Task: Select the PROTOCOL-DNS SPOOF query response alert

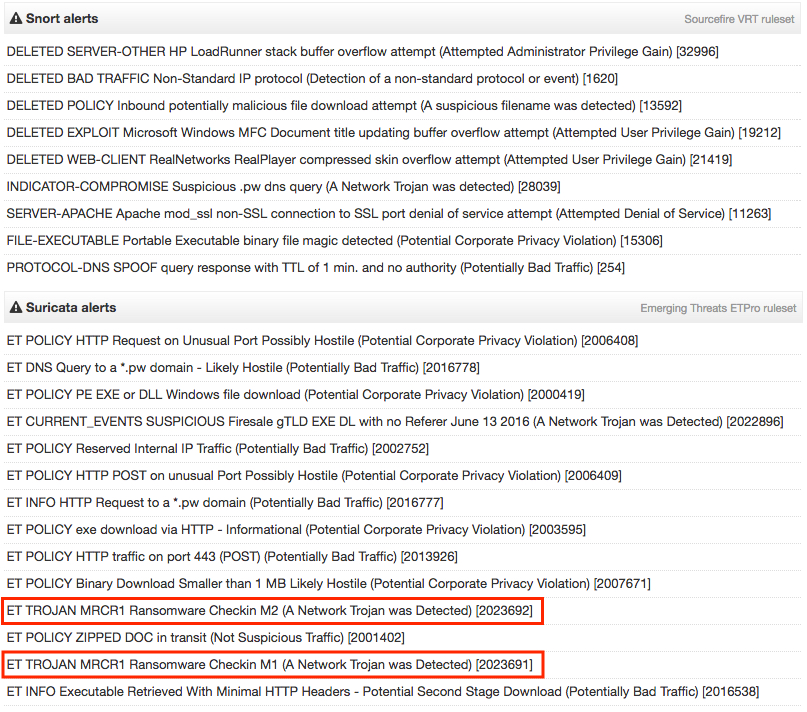Action: click(315, 267)
